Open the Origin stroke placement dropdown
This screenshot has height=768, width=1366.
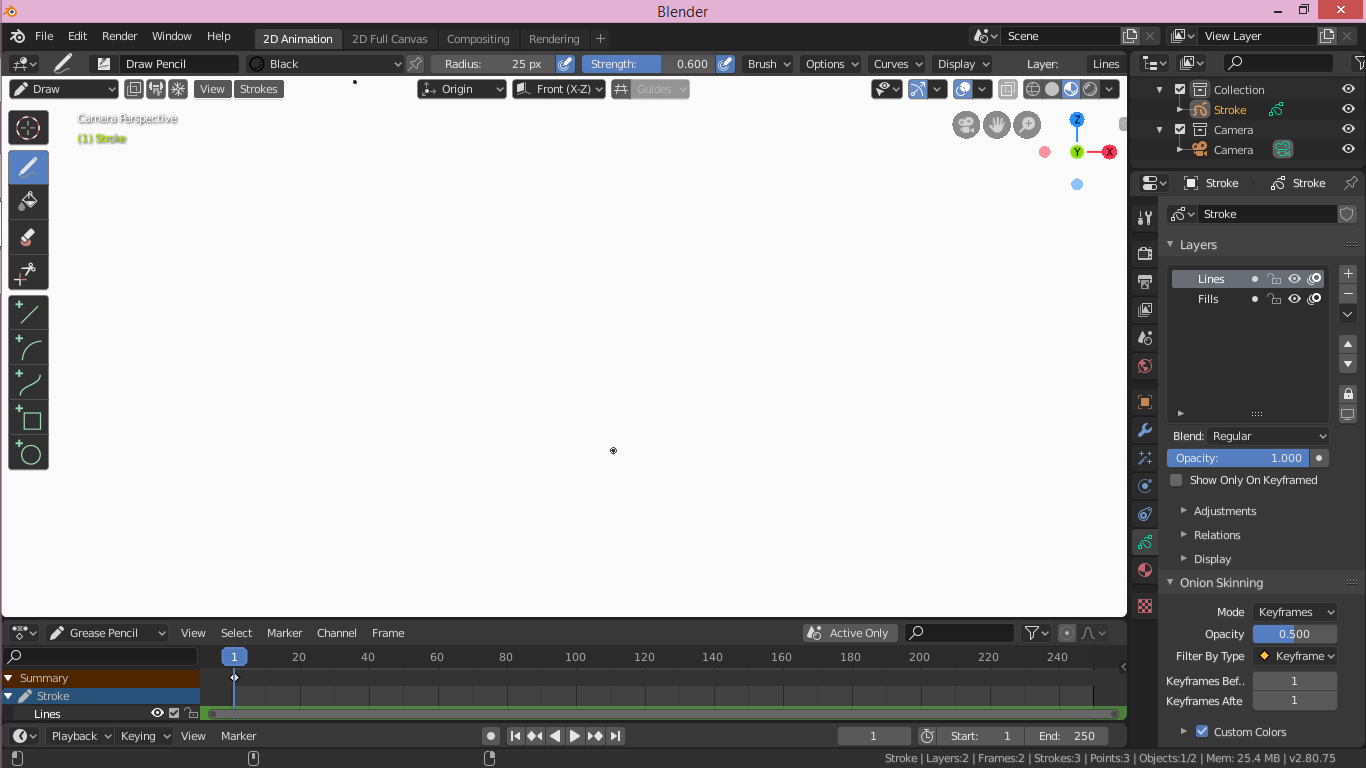coord(461,88)
